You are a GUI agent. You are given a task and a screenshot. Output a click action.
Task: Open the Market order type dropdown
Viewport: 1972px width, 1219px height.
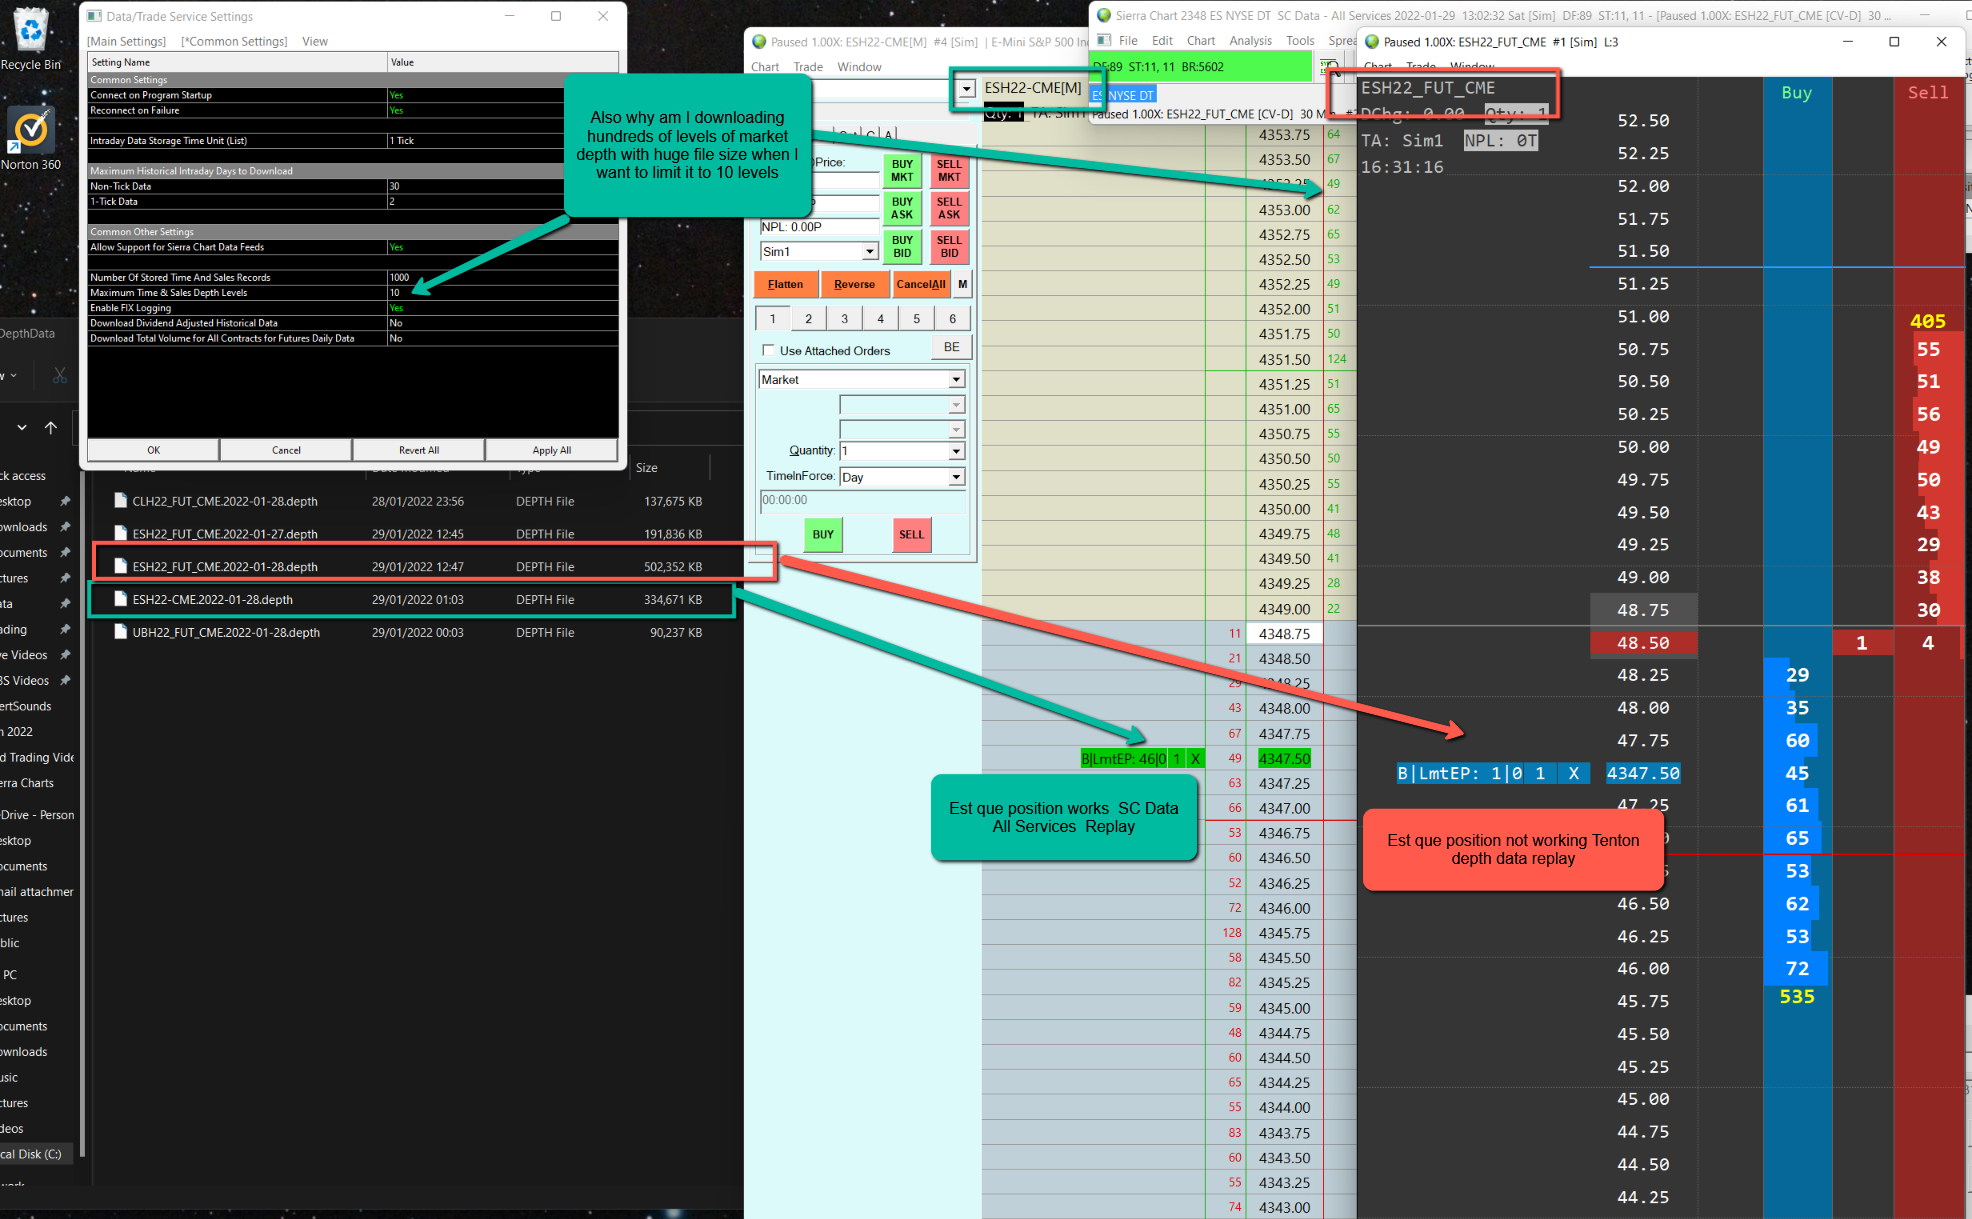tap(957, 380)
